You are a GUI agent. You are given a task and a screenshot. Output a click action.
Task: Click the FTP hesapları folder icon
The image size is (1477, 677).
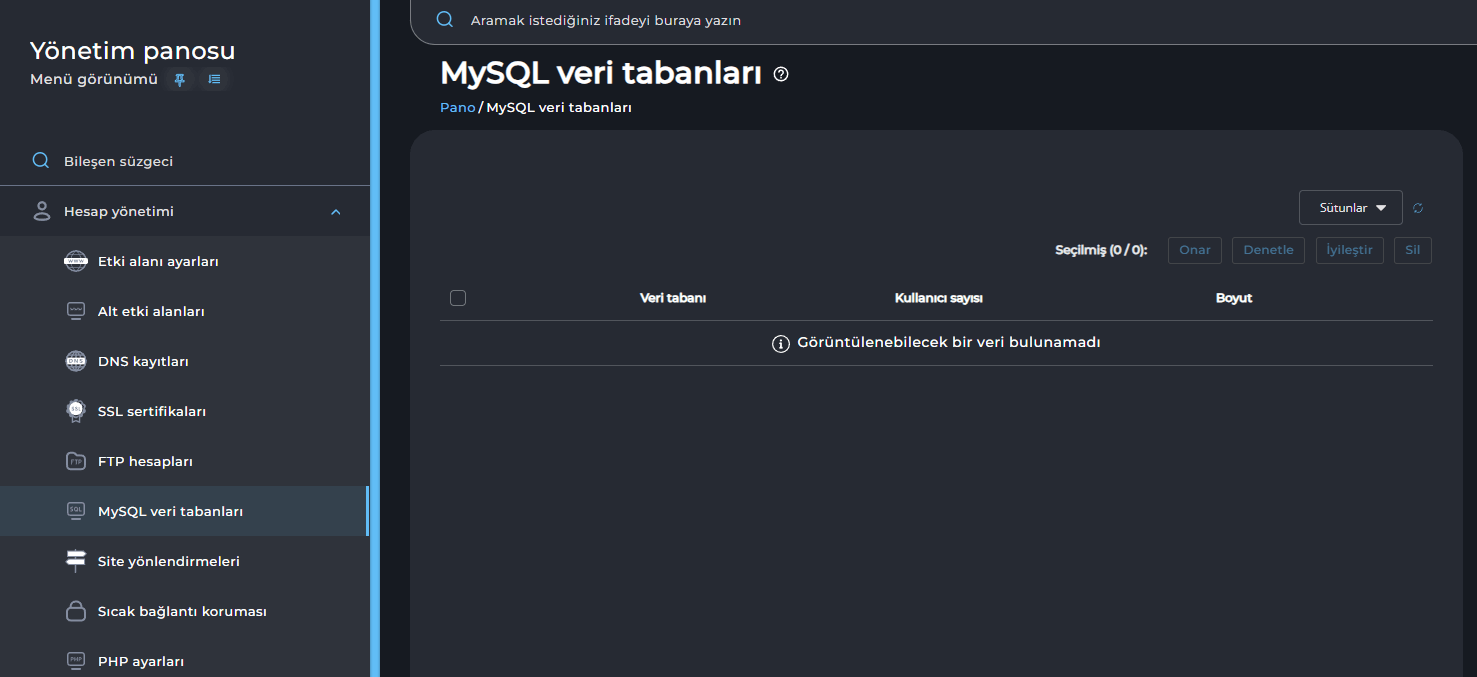coord(76,461)
